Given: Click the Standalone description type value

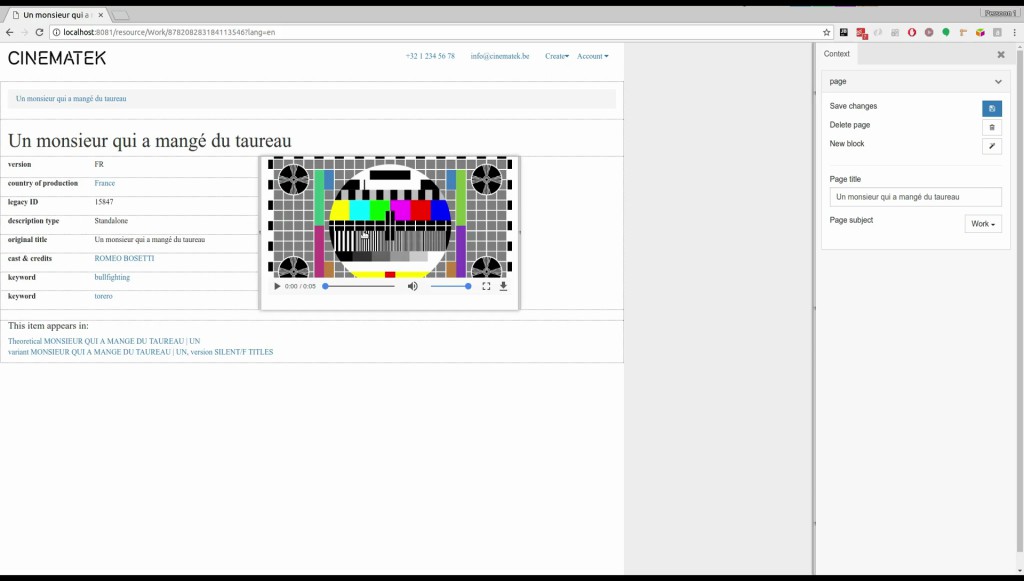Looking at the screenshot, I should point(111,221).
